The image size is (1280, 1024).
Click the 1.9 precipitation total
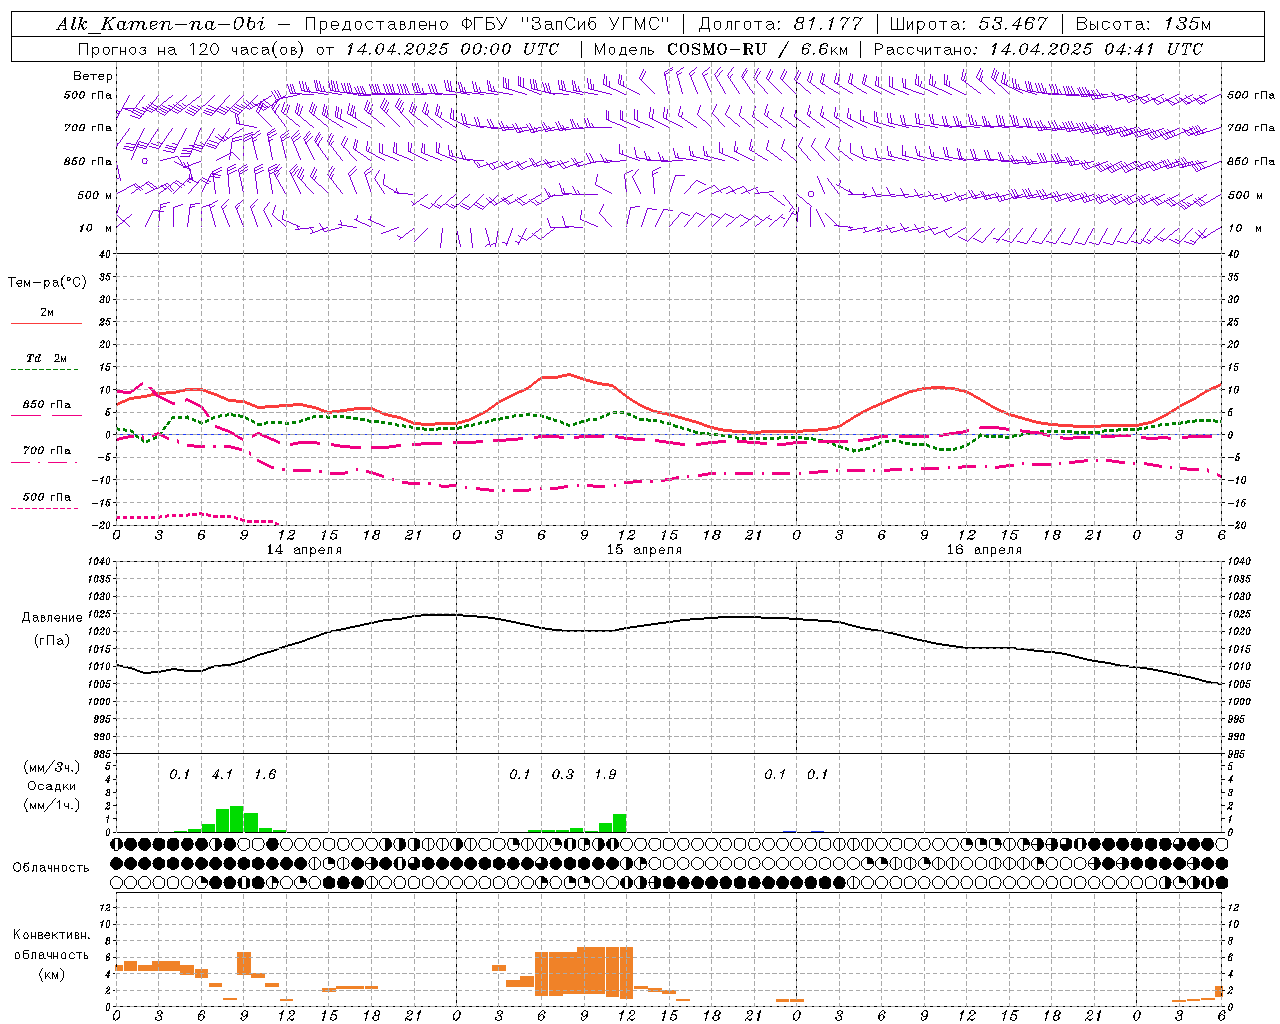click(x=605, y=775)
